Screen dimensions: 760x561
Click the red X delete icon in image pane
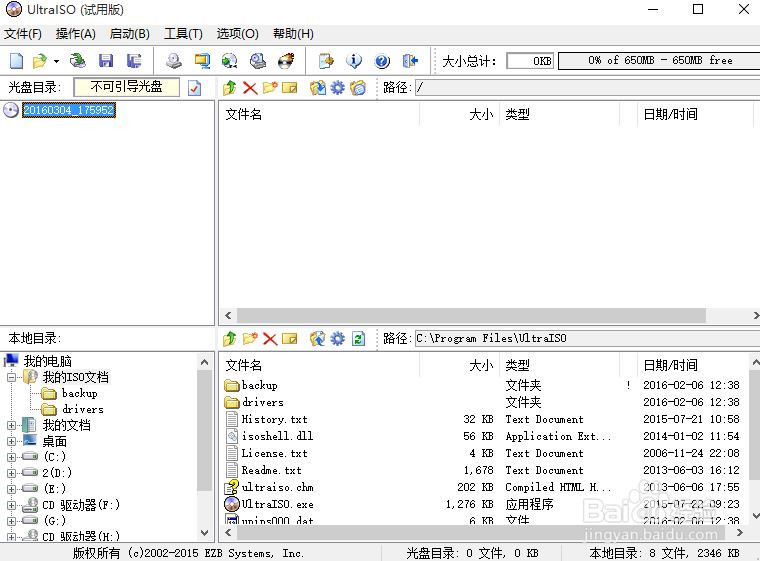pos(250,88)
